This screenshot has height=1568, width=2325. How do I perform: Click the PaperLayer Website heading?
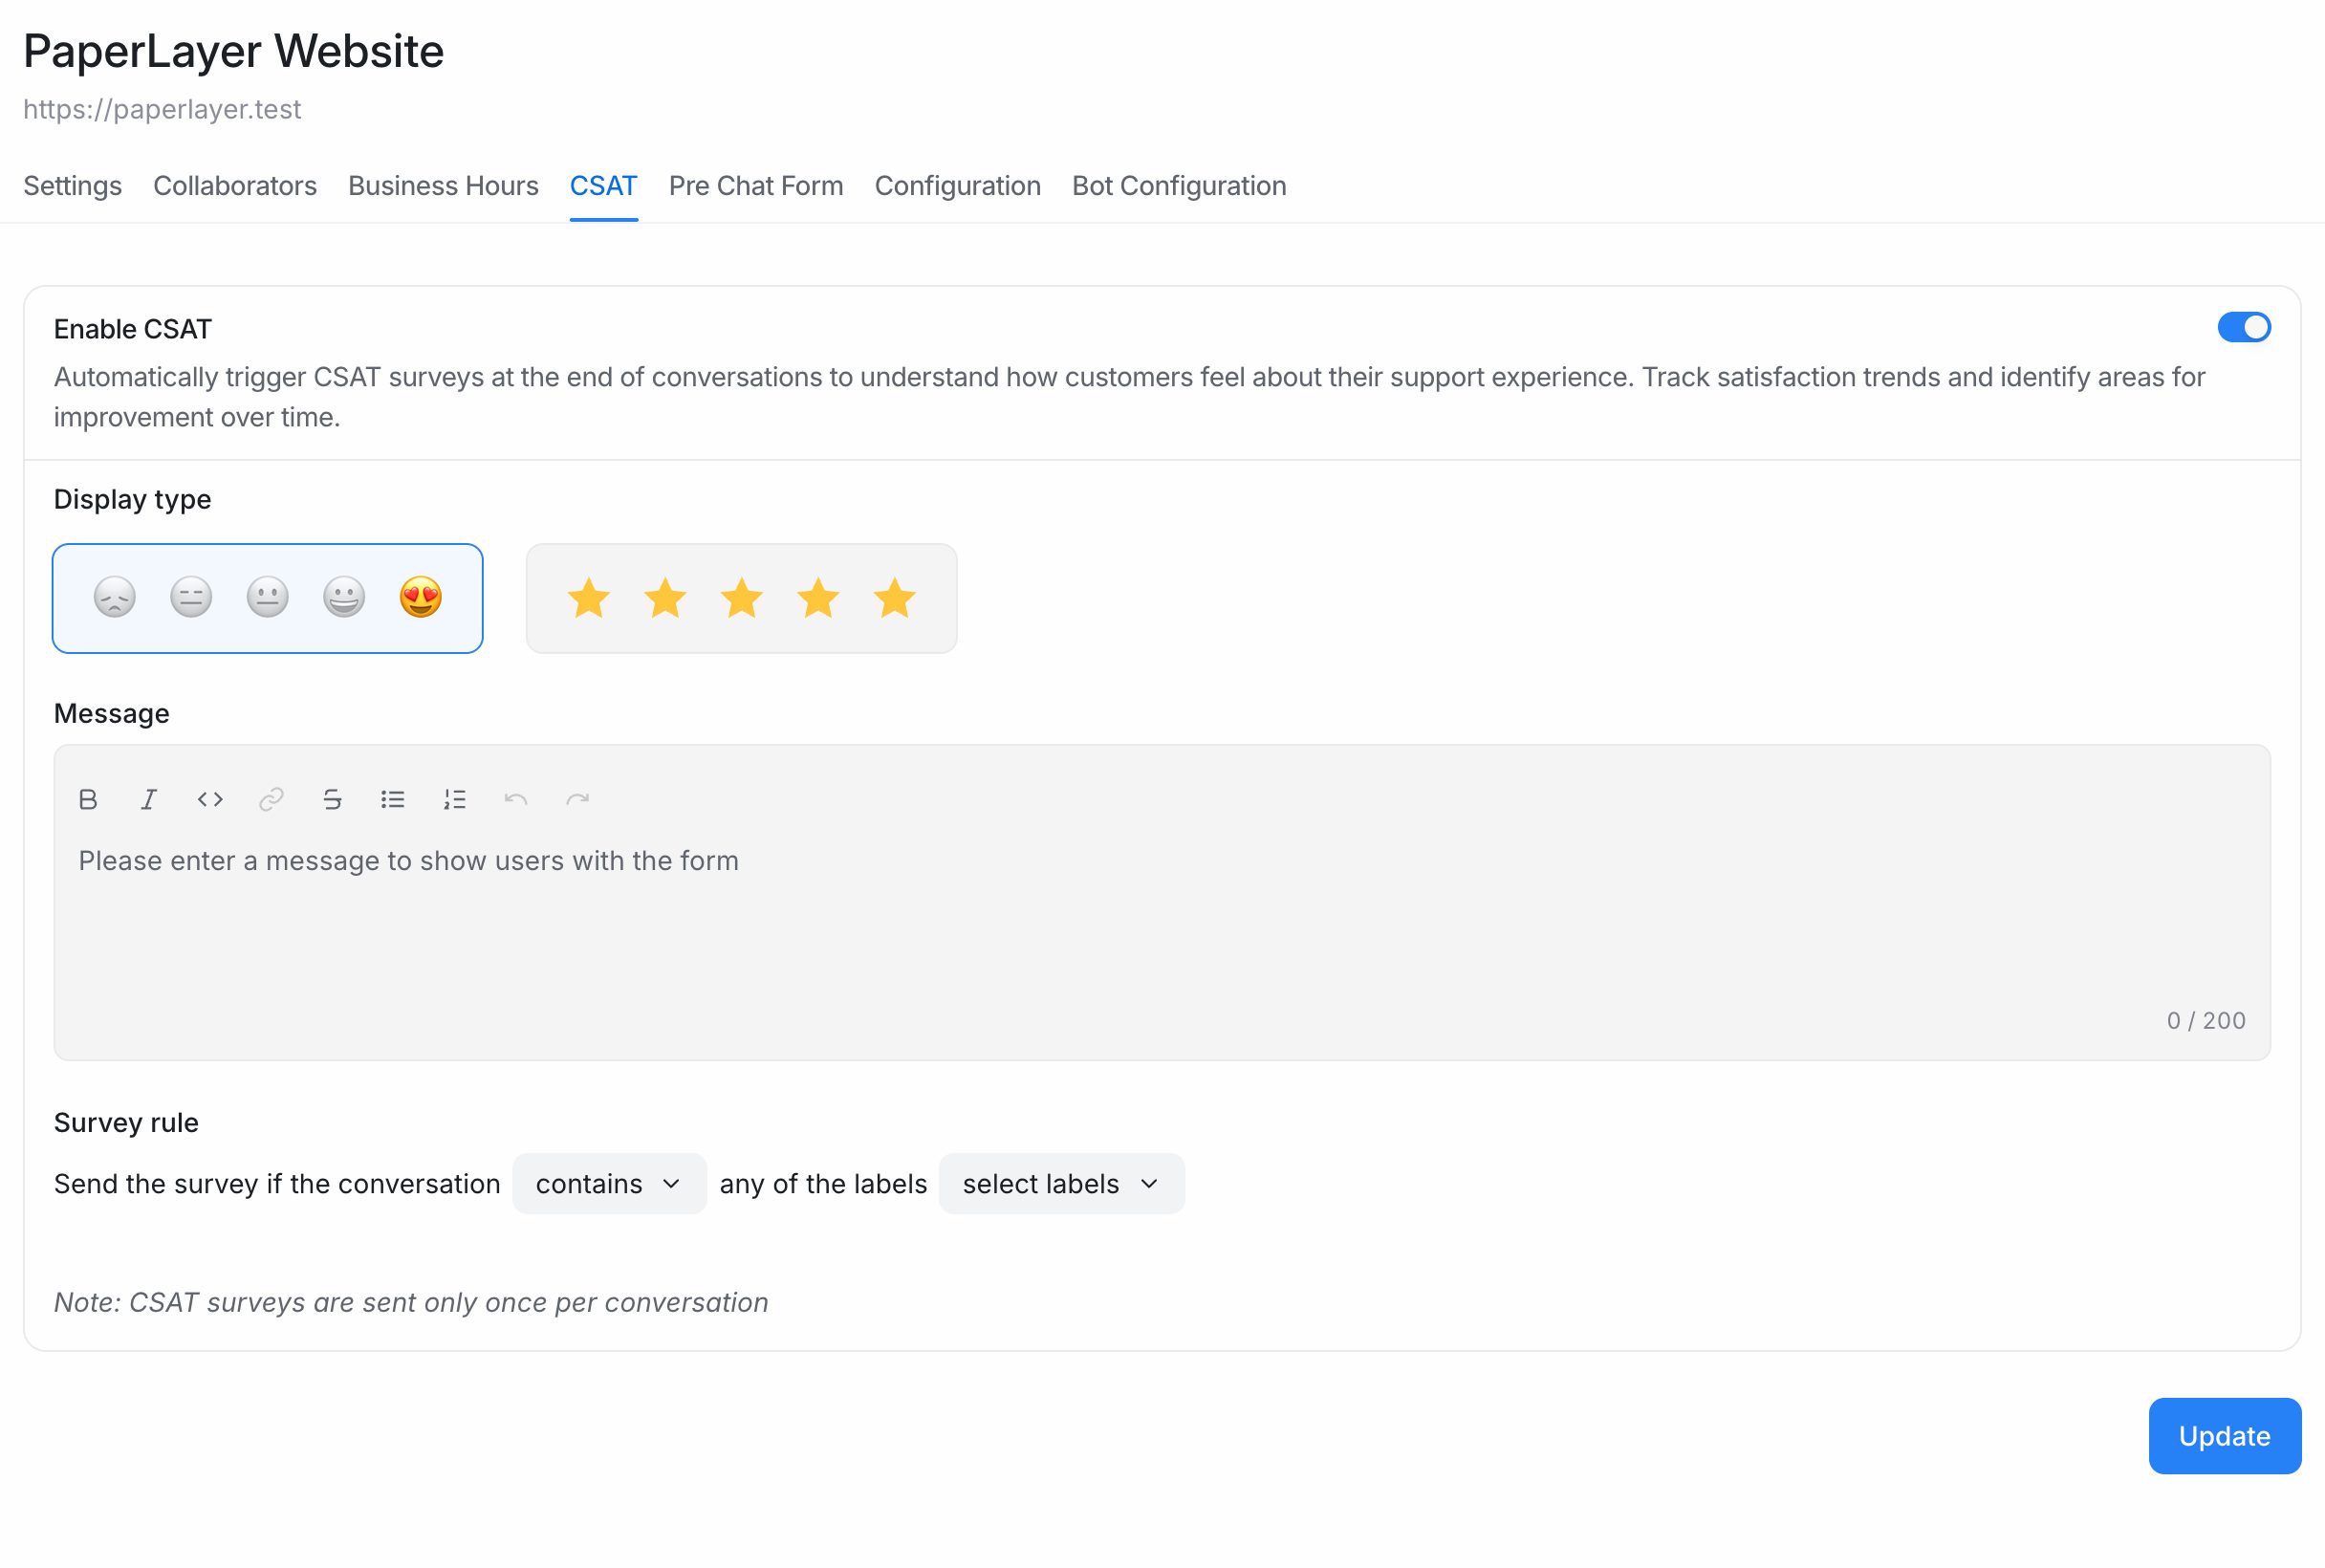[x=233, y=51]
